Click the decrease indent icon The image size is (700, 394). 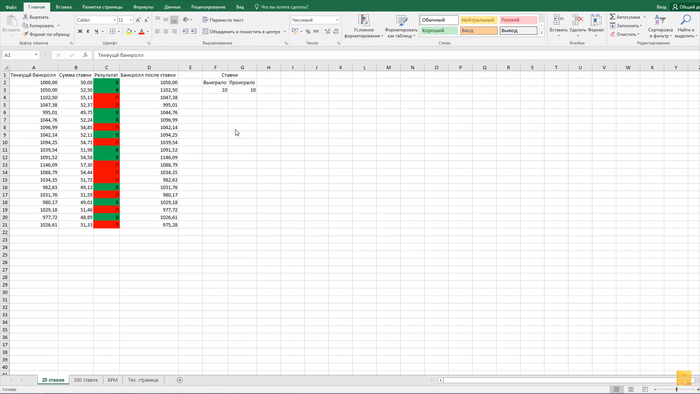[x=185, y=32]
